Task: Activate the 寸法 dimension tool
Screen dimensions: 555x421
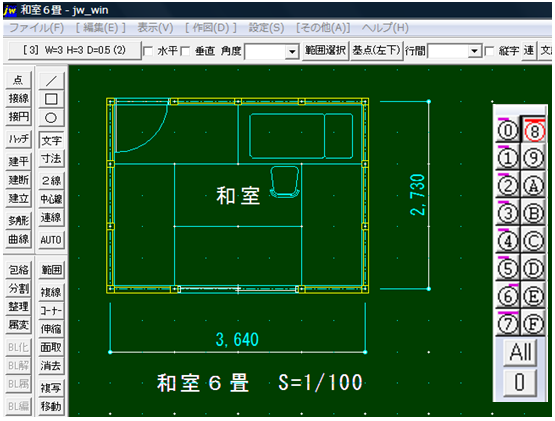Action: pos(51,159)
